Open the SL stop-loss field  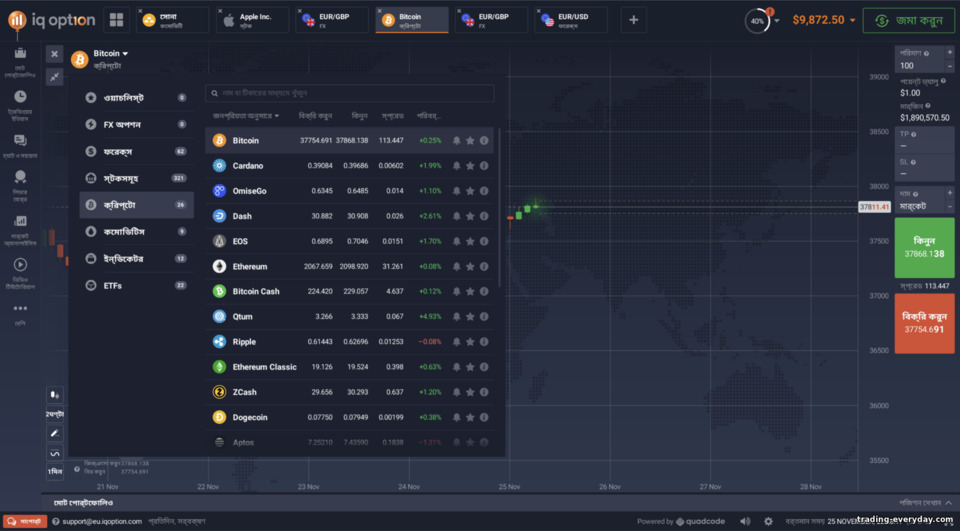point(923,168)
